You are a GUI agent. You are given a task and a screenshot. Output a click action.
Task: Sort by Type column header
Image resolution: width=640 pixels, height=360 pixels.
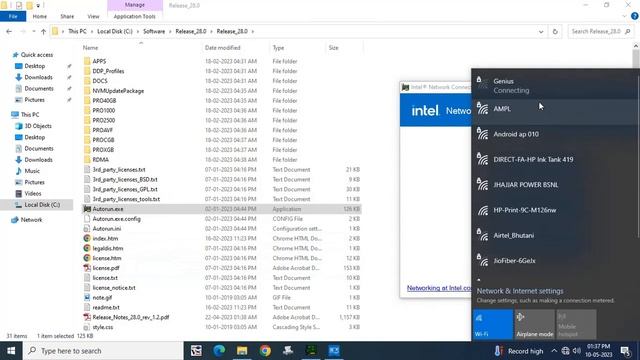click(x=278, y=48)
